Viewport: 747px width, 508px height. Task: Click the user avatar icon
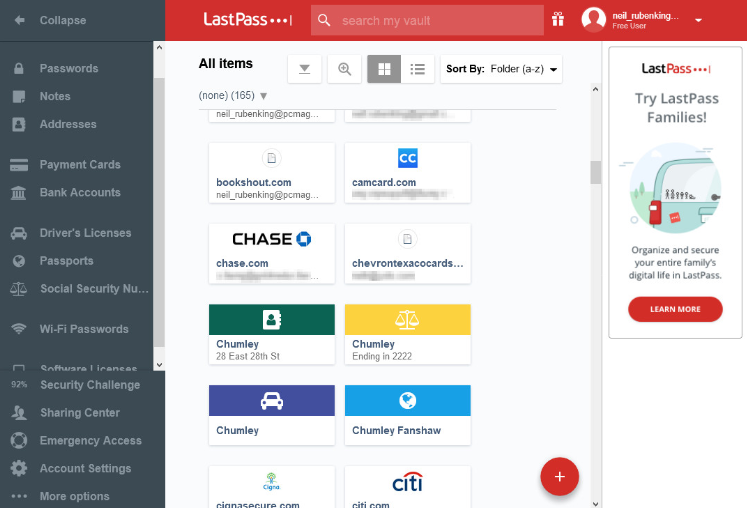coord(594,20)
